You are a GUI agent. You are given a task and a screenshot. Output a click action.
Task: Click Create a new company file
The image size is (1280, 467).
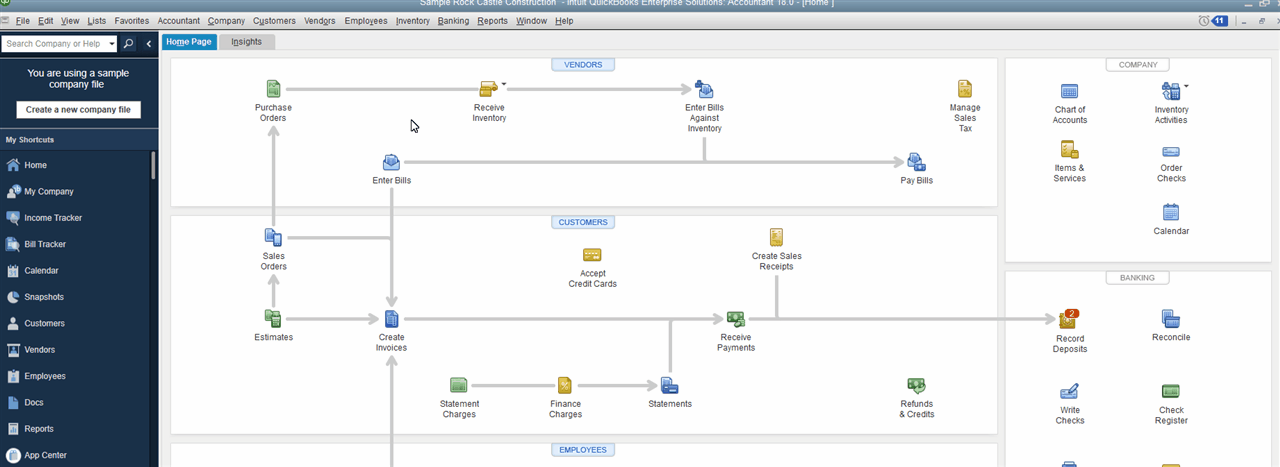pos(79,109)
